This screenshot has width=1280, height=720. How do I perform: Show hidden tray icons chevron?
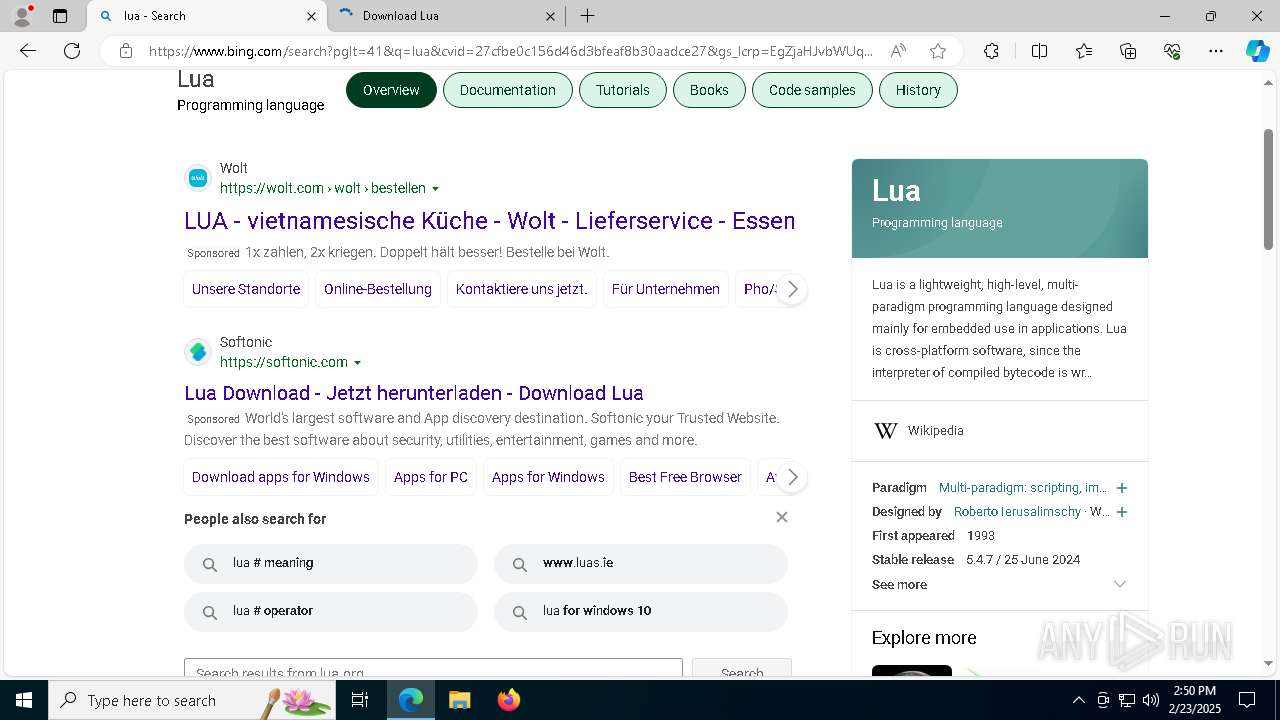(1078, 700)
